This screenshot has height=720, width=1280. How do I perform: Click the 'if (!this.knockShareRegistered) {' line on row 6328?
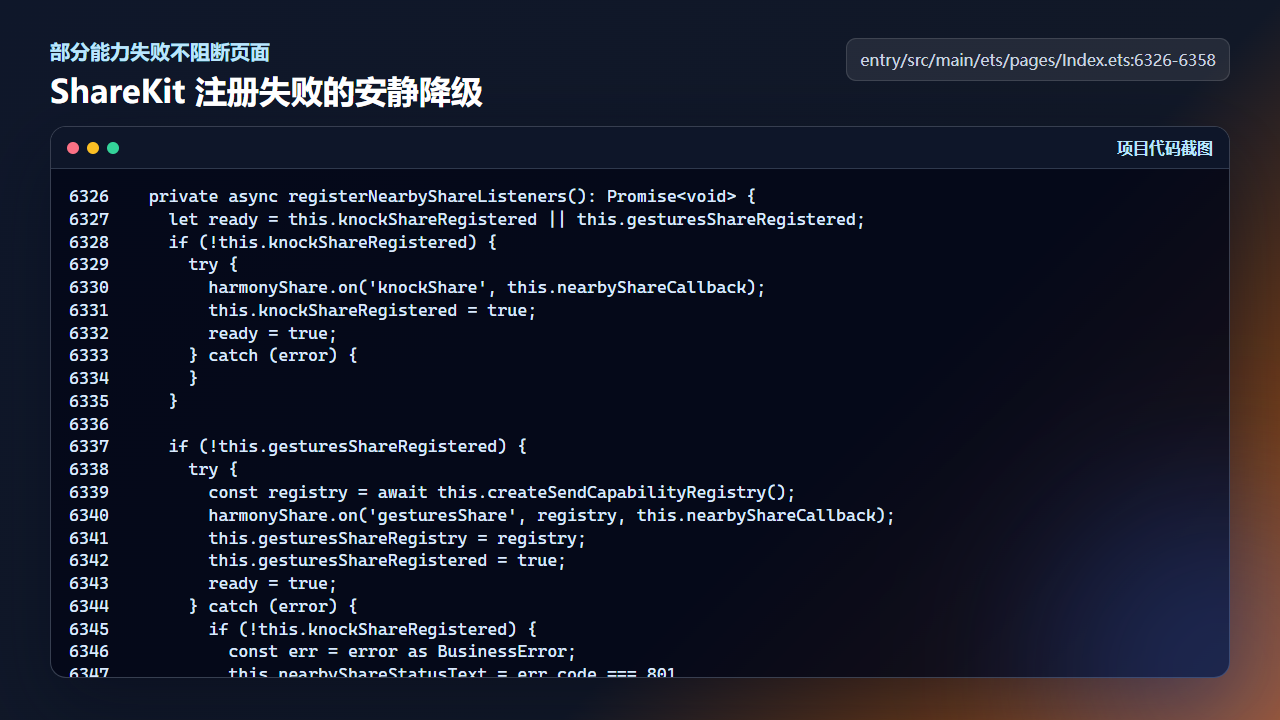(332, 242)
